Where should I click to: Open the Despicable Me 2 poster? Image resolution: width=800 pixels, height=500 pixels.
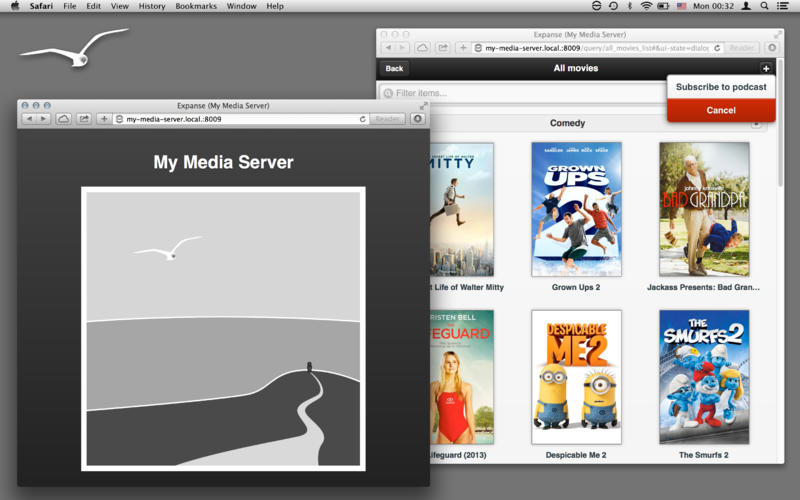coord(576,377)
